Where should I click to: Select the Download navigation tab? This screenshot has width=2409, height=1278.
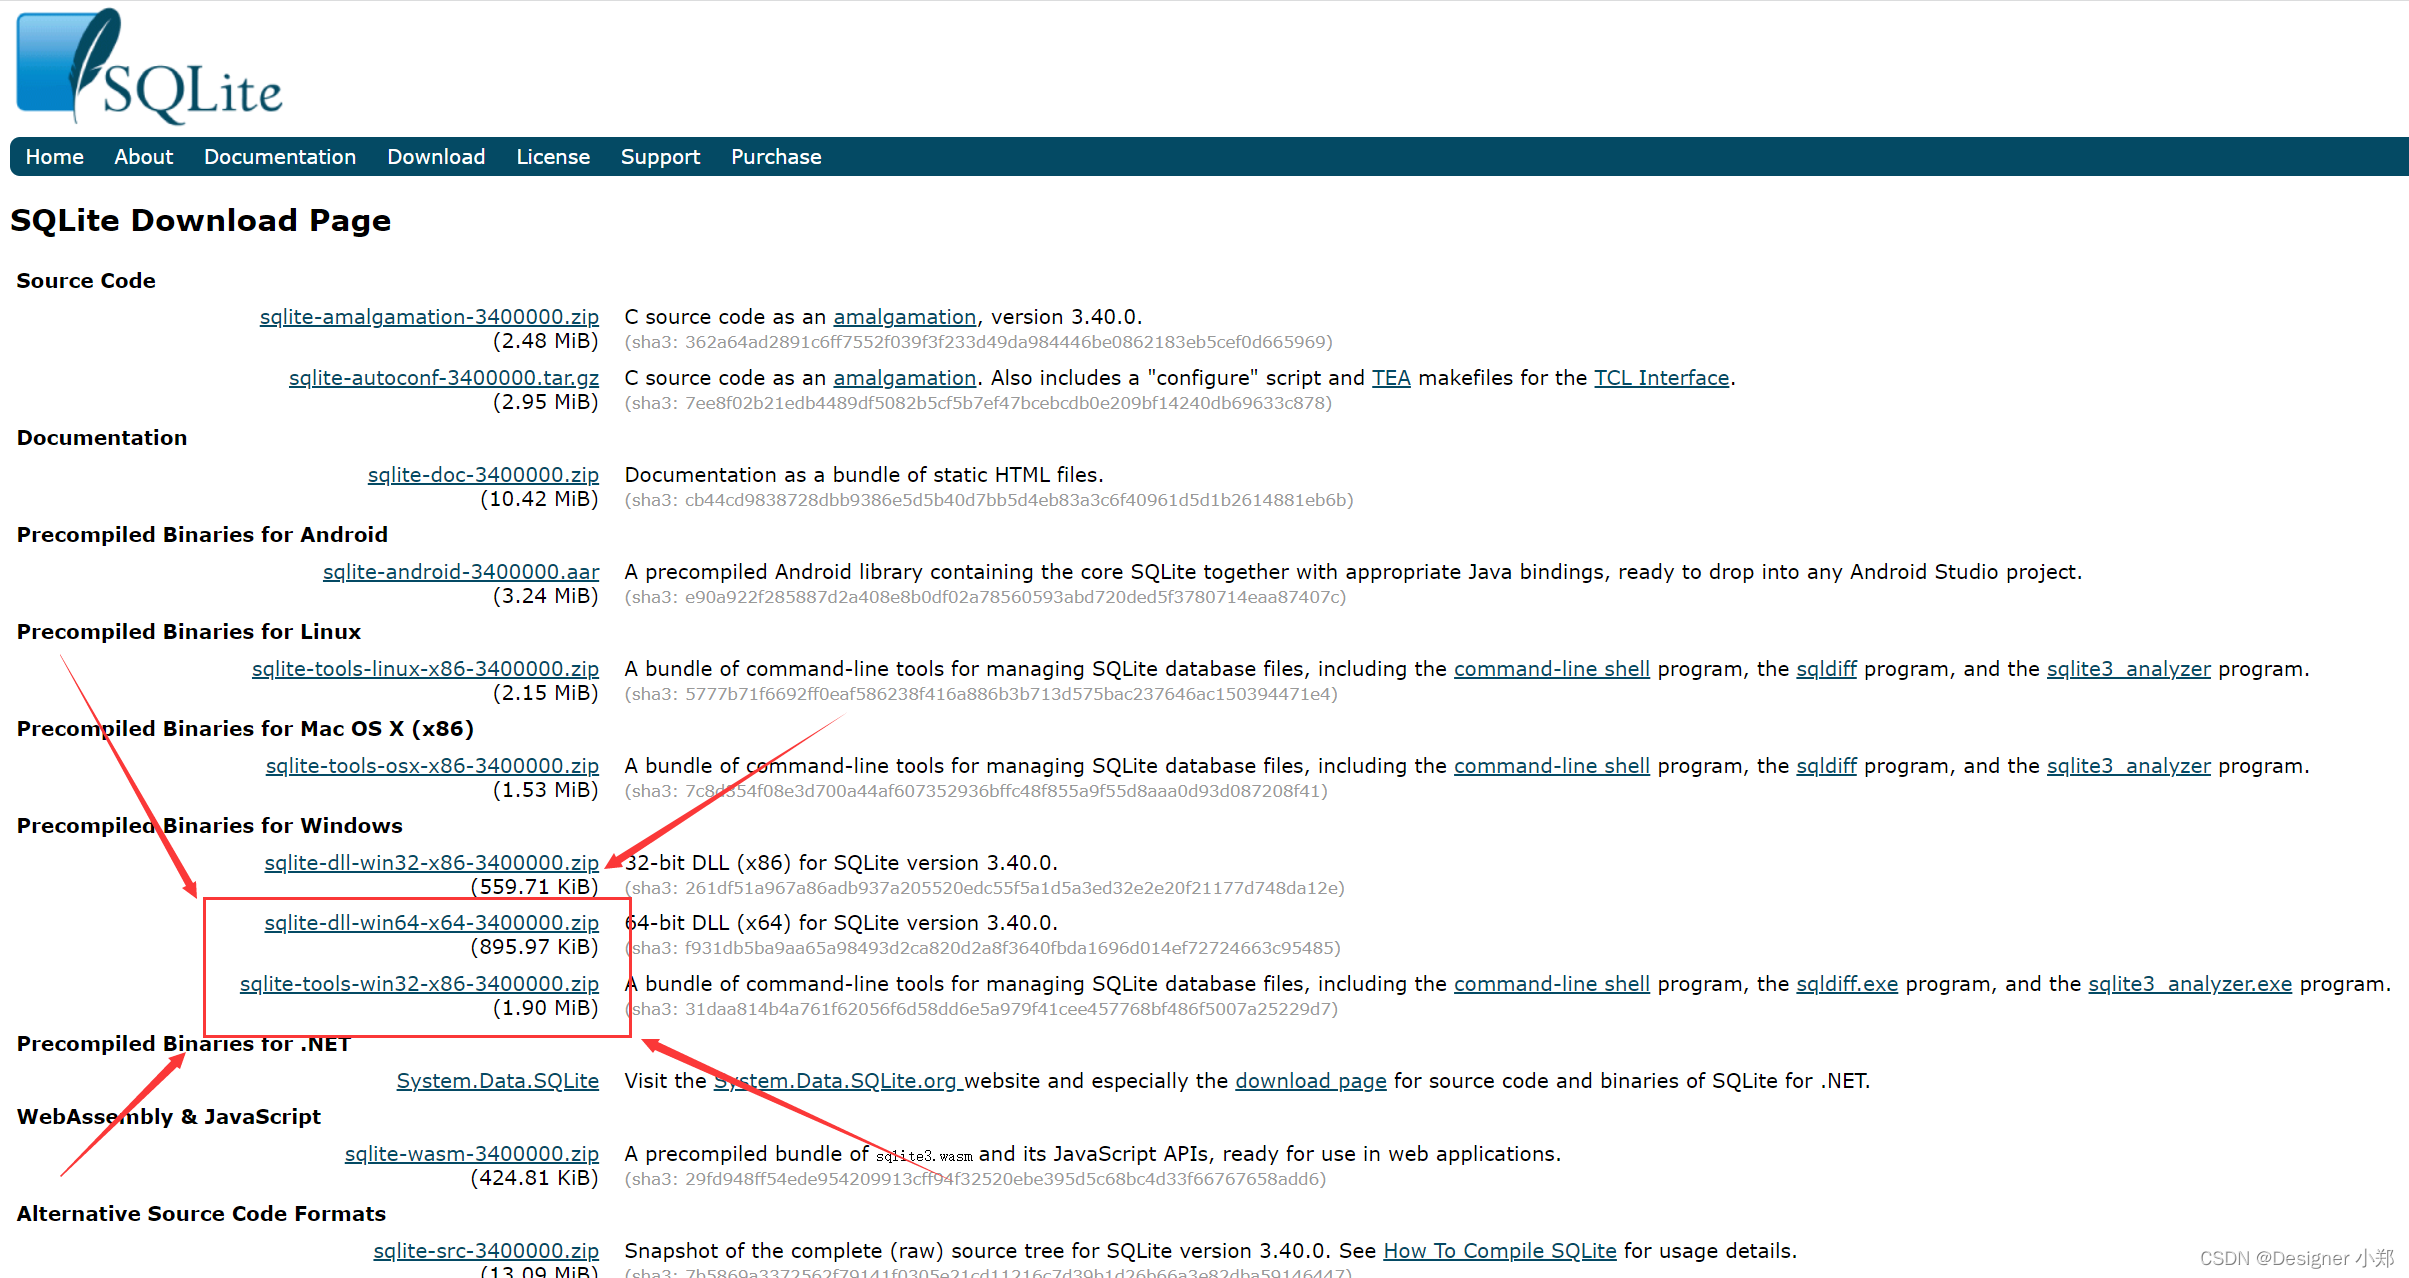click(436, 156)
